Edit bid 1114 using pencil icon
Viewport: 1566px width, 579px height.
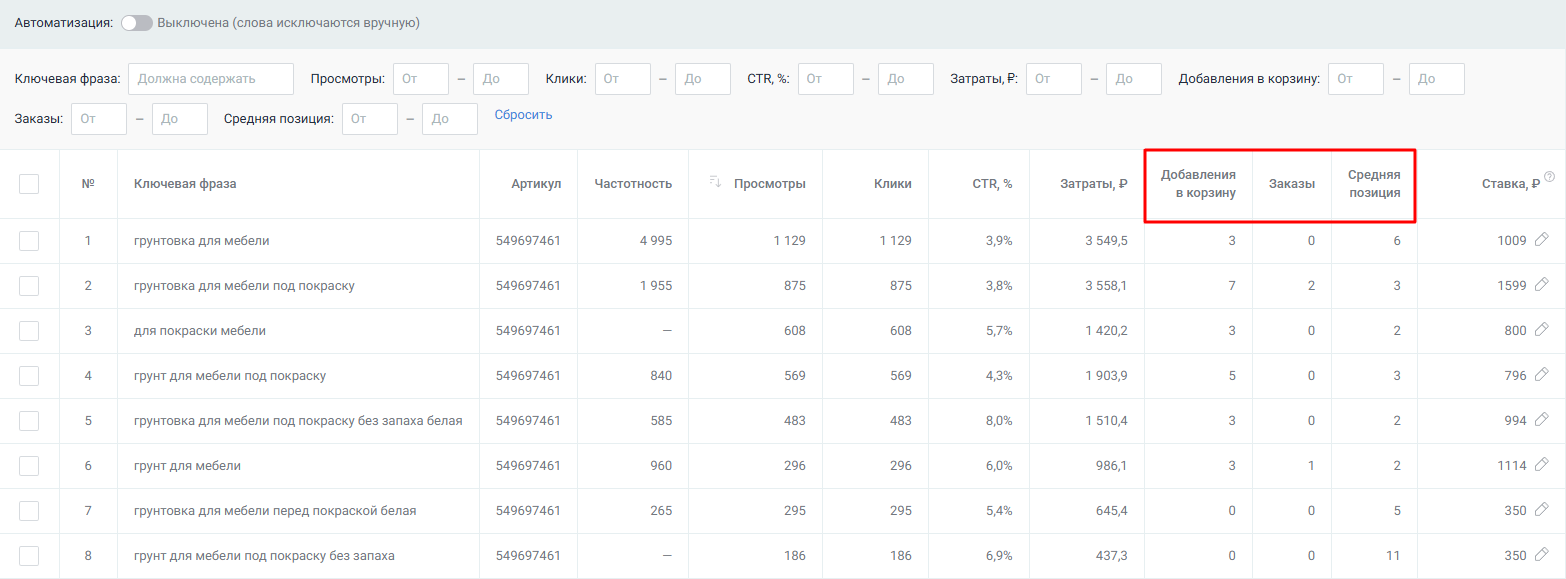click(1541, 465)
